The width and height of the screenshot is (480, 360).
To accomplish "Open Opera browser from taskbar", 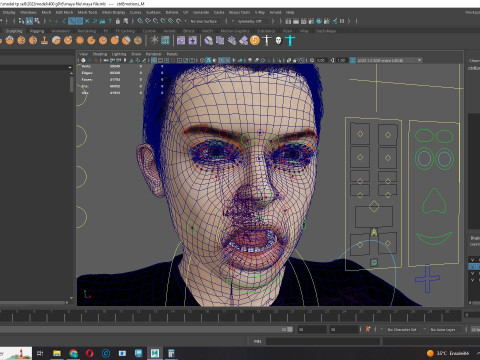I will click(x=90, y=353).
